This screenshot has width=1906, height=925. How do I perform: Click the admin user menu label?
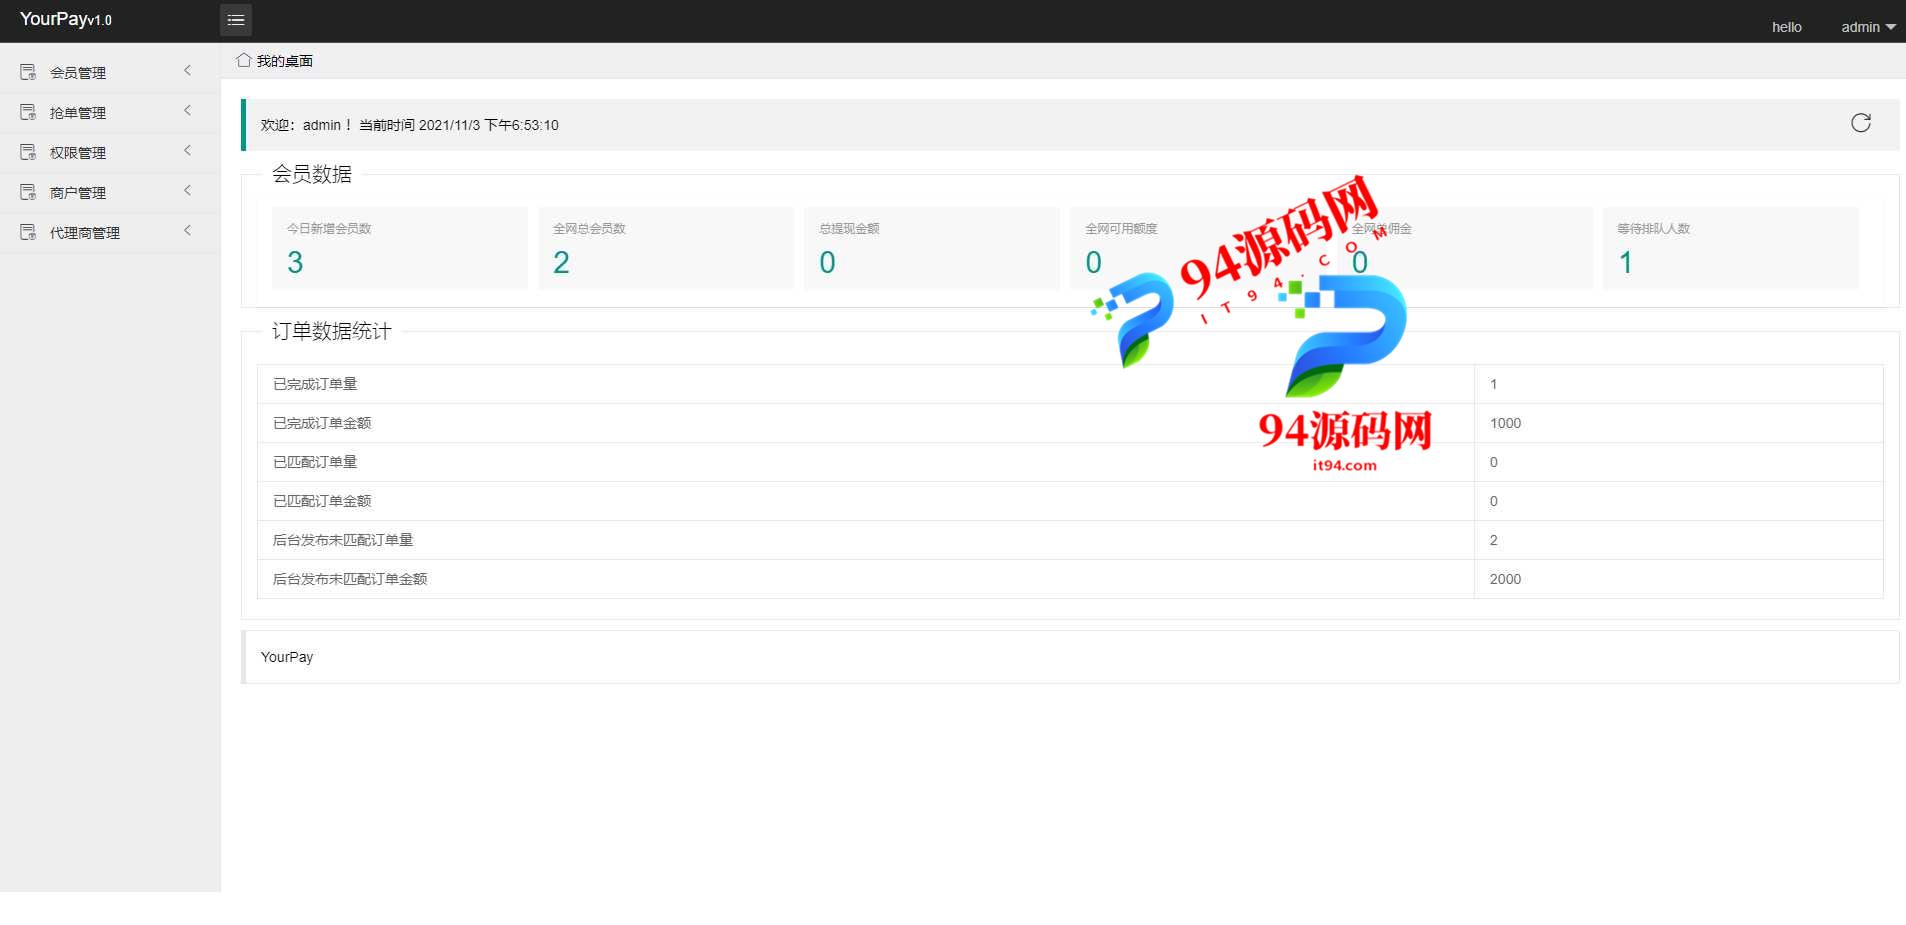click(1860, 27)
